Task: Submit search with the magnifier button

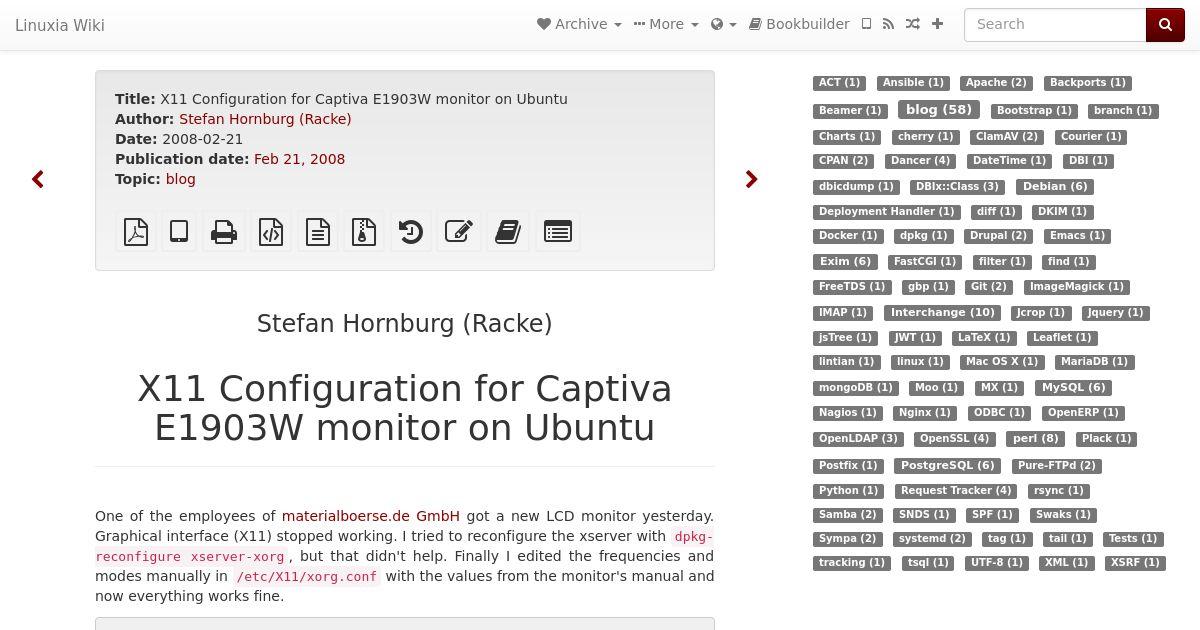Action: coord(1165,25)
